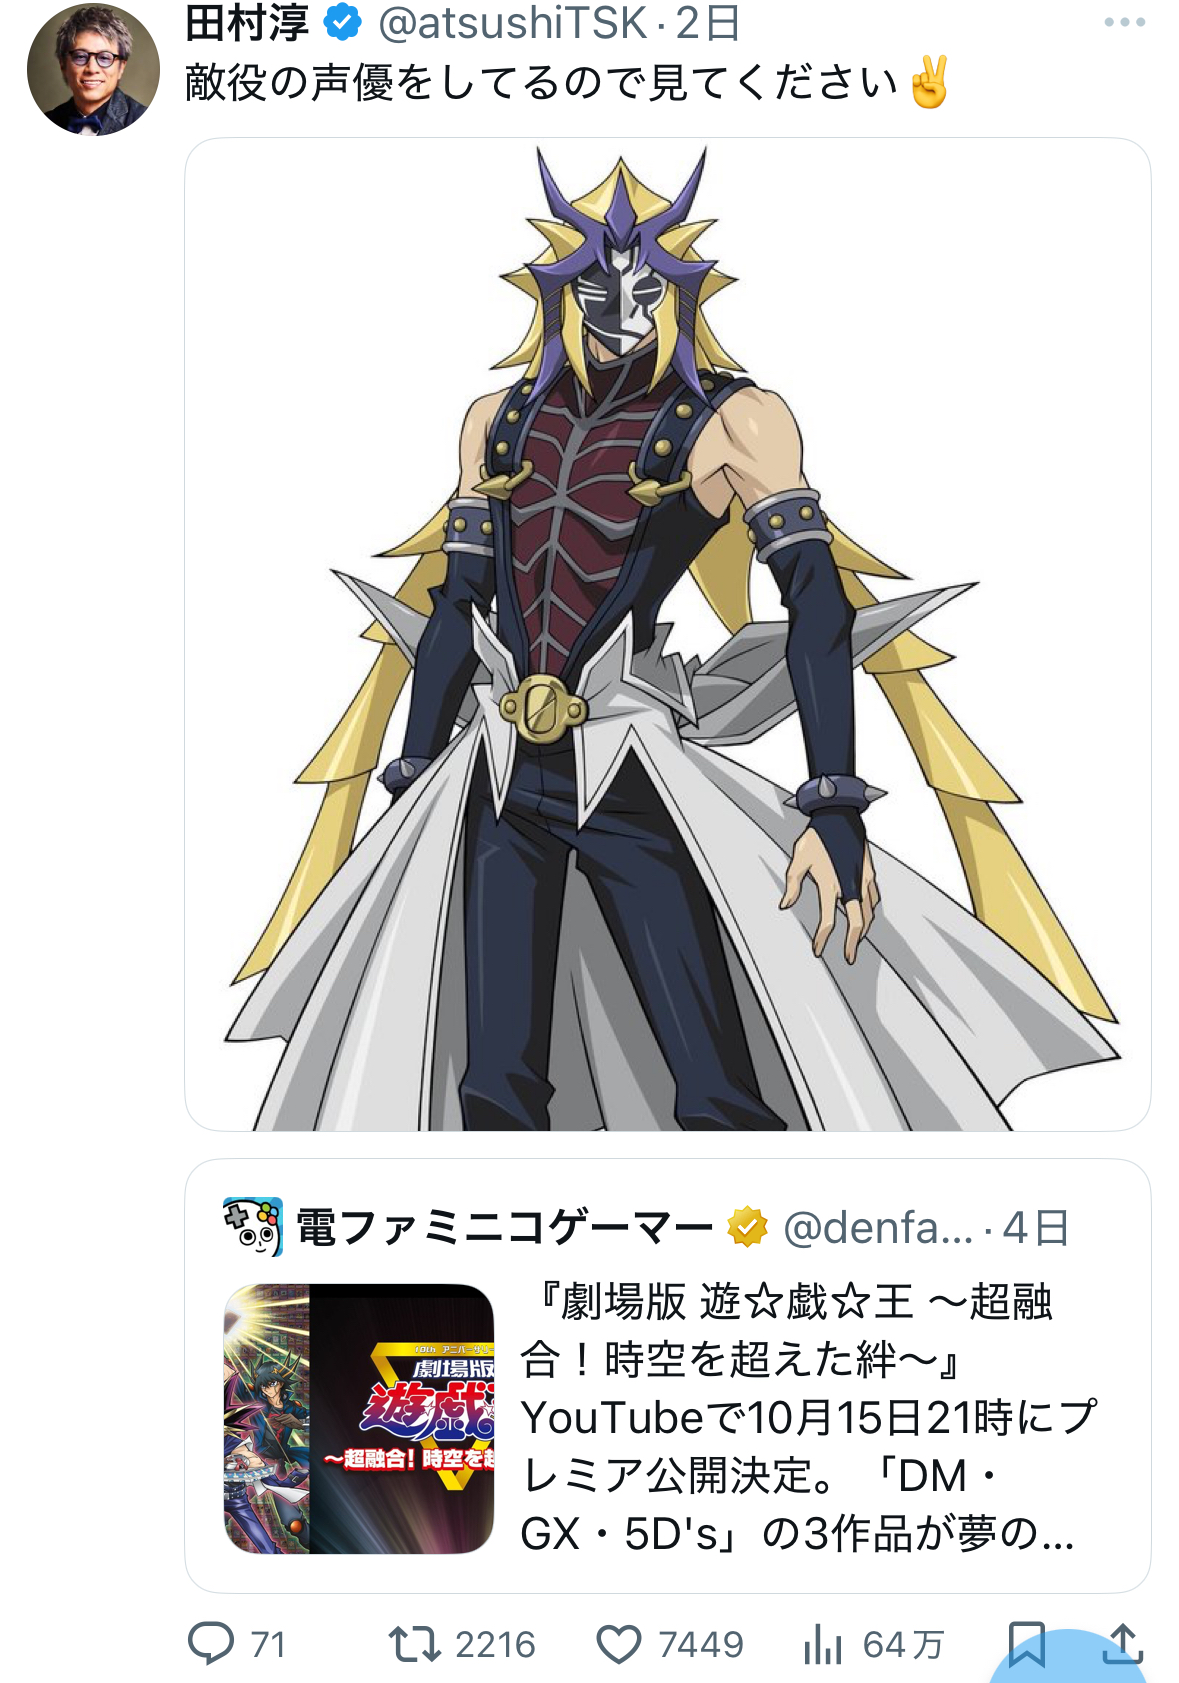Open the three-dot more options menu
The width and height of the screenshot is (1179, 1683).
1125,22
